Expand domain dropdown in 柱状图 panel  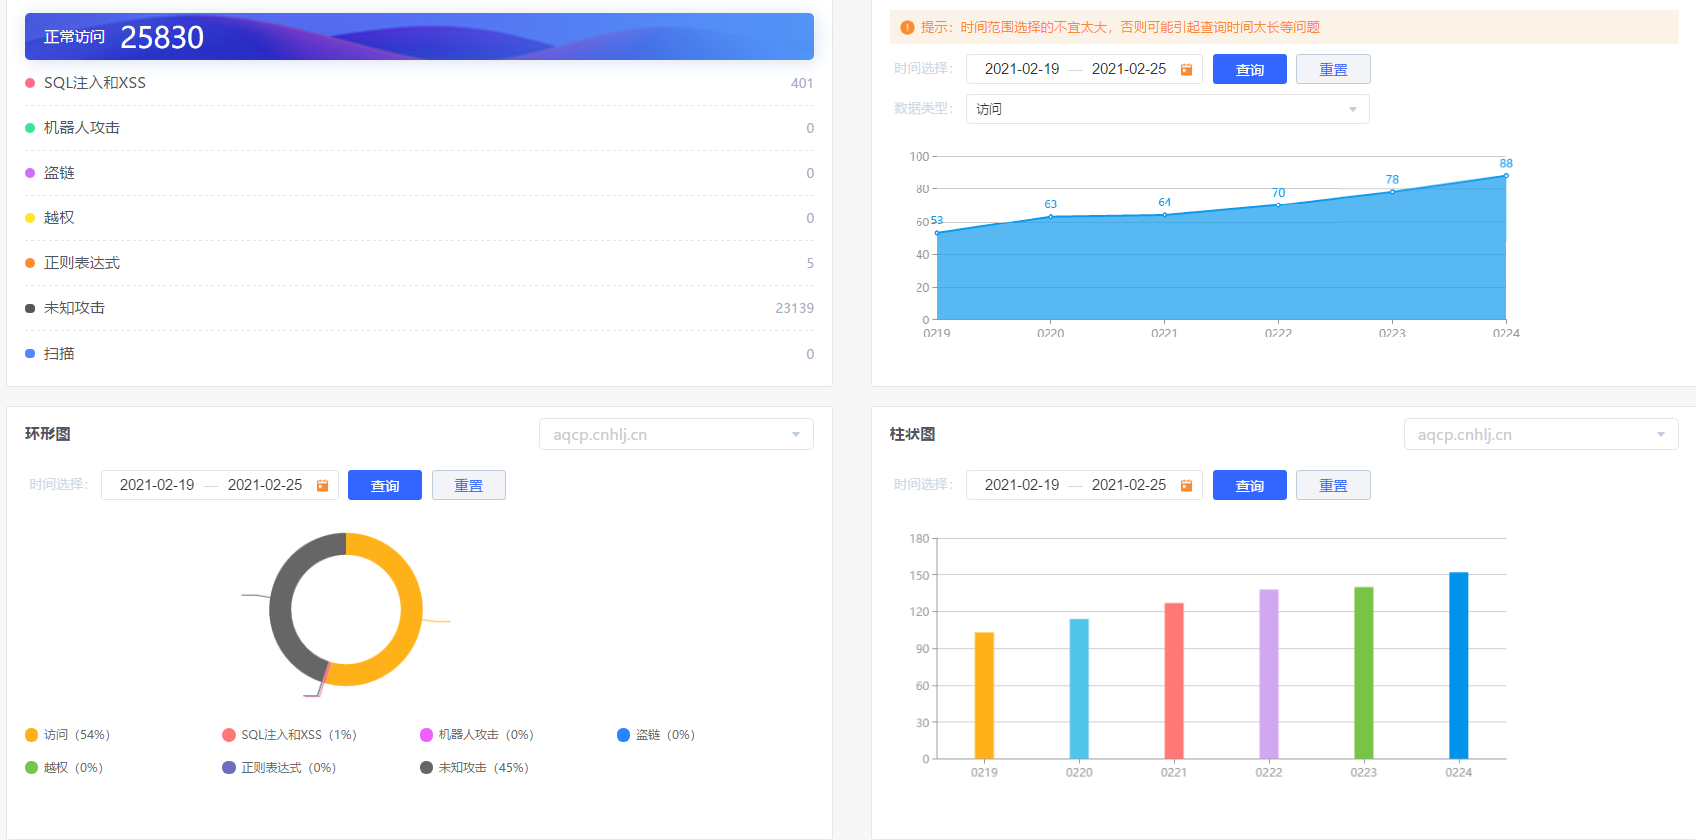pos(1540,435)
